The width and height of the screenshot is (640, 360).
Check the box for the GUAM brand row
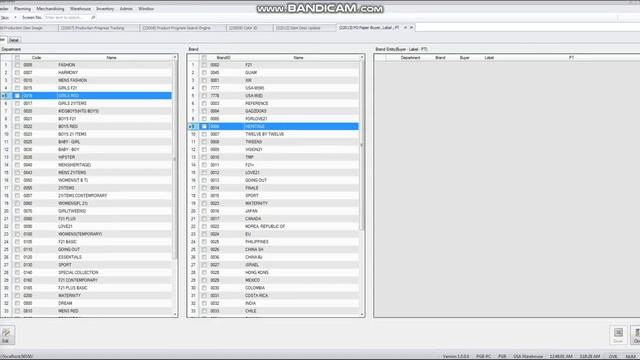[x=204, y=73]
